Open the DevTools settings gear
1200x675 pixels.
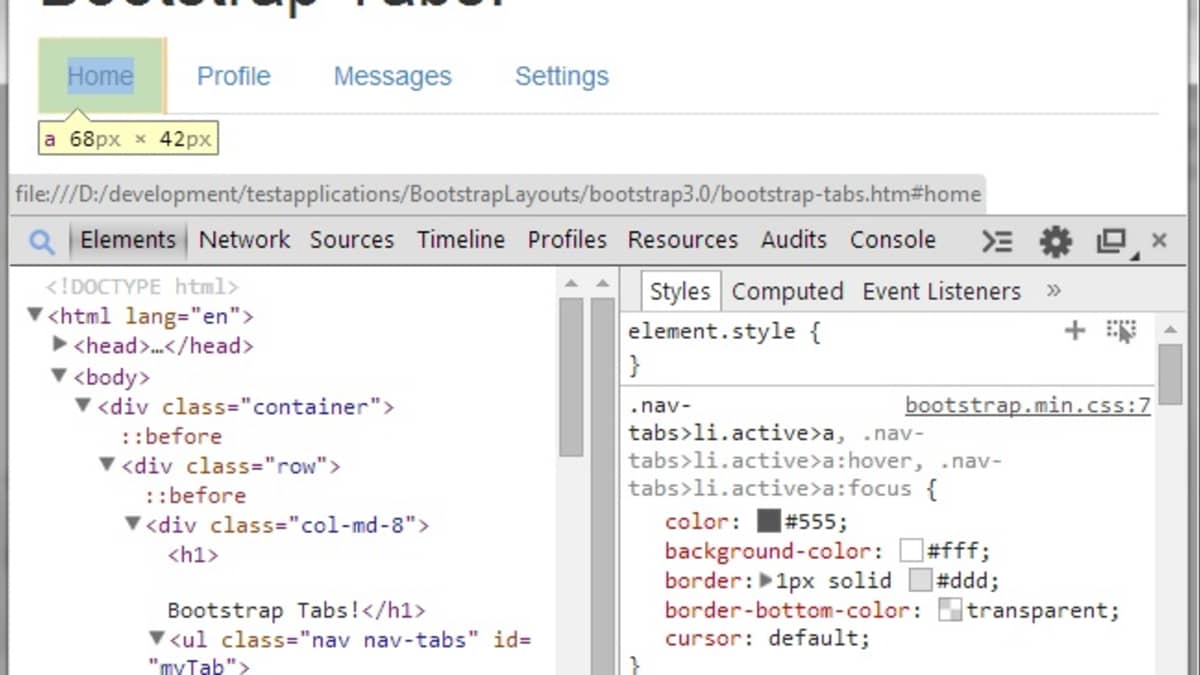tap(1055, 240)
